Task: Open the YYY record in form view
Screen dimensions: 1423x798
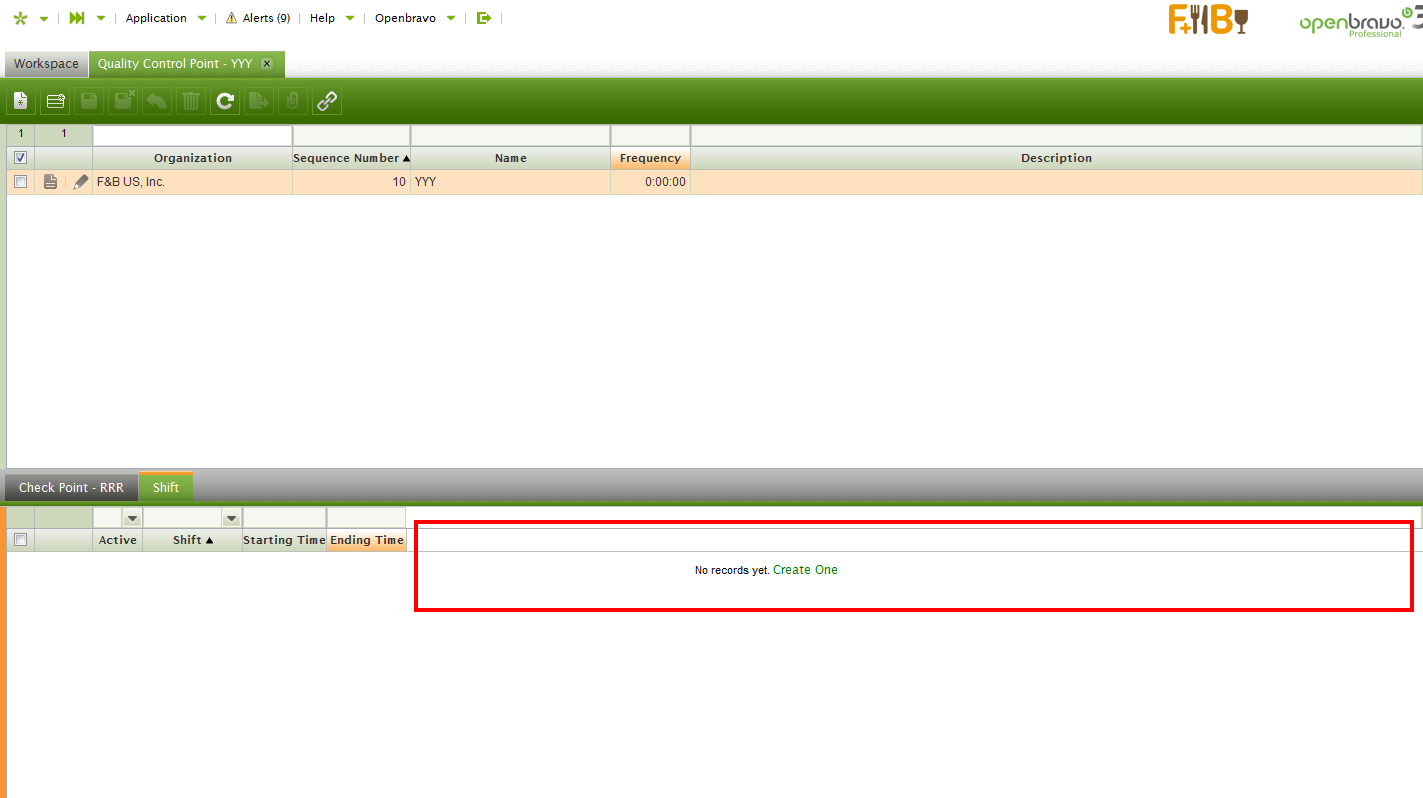Action: tap(51, 182)
